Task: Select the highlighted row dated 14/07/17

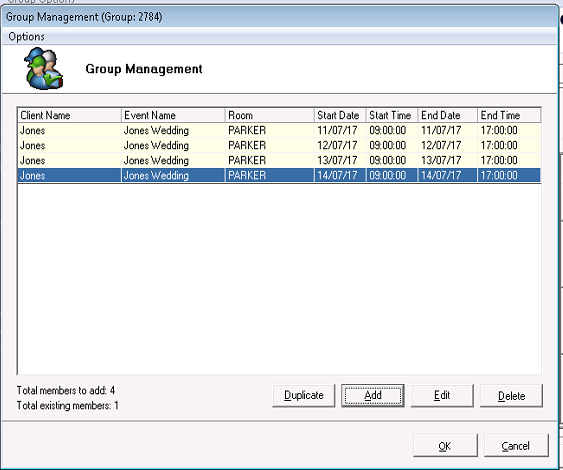Action: (279, 176)
